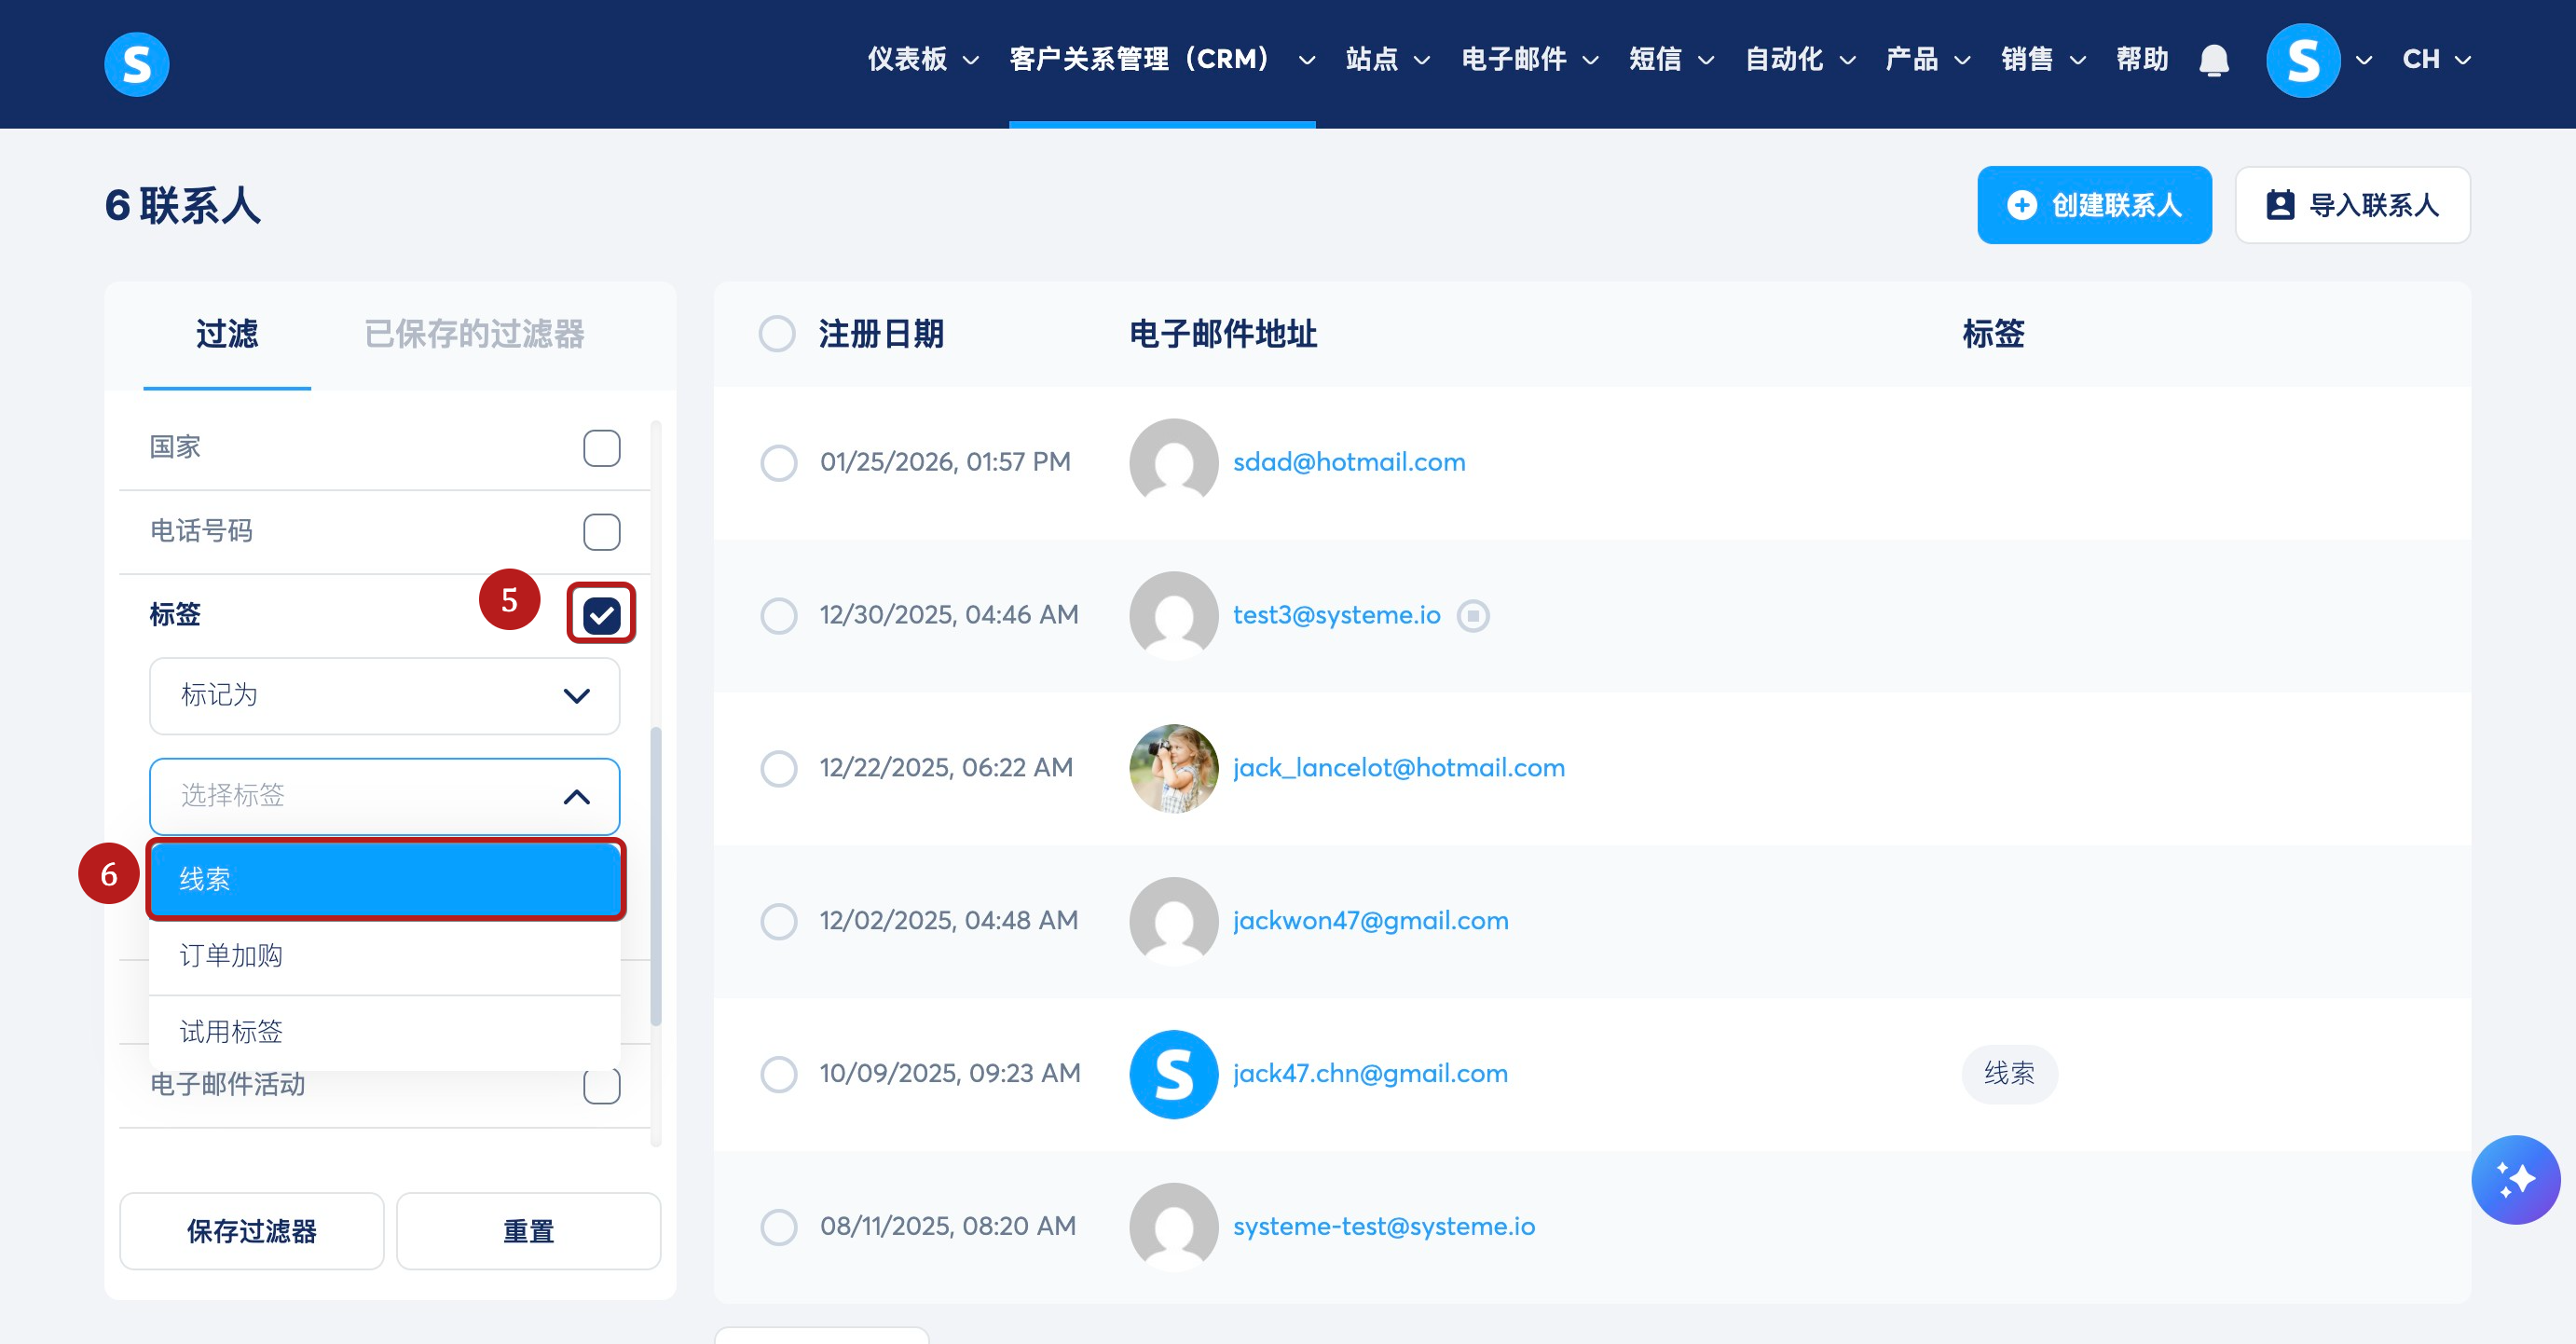Switch to 已保存的过滤器 tab
The height and width of the screenshot is (1344, 2576).
click(474, 334)
